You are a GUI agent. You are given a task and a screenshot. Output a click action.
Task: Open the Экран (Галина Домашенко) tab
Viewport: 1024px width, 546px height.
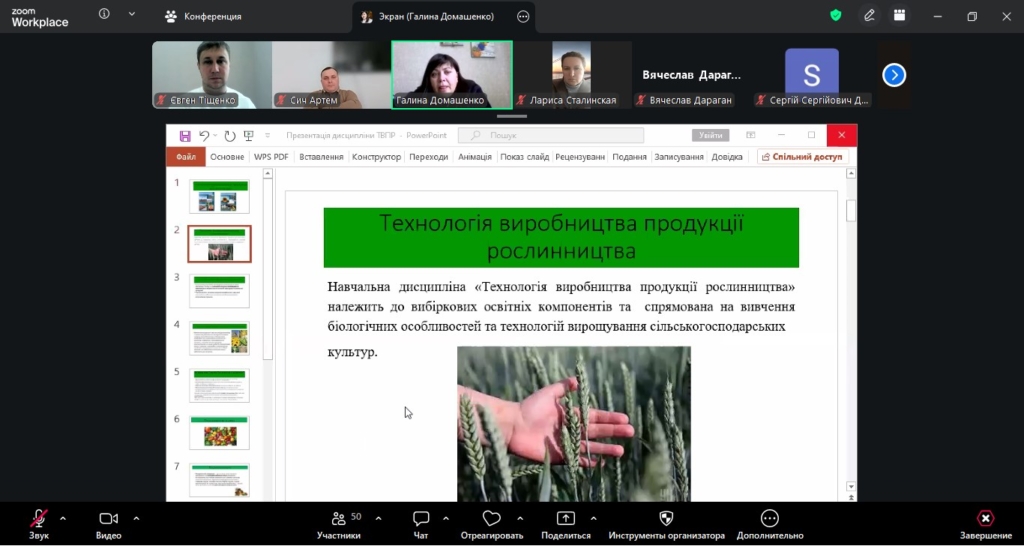click(x=434, y=17)
